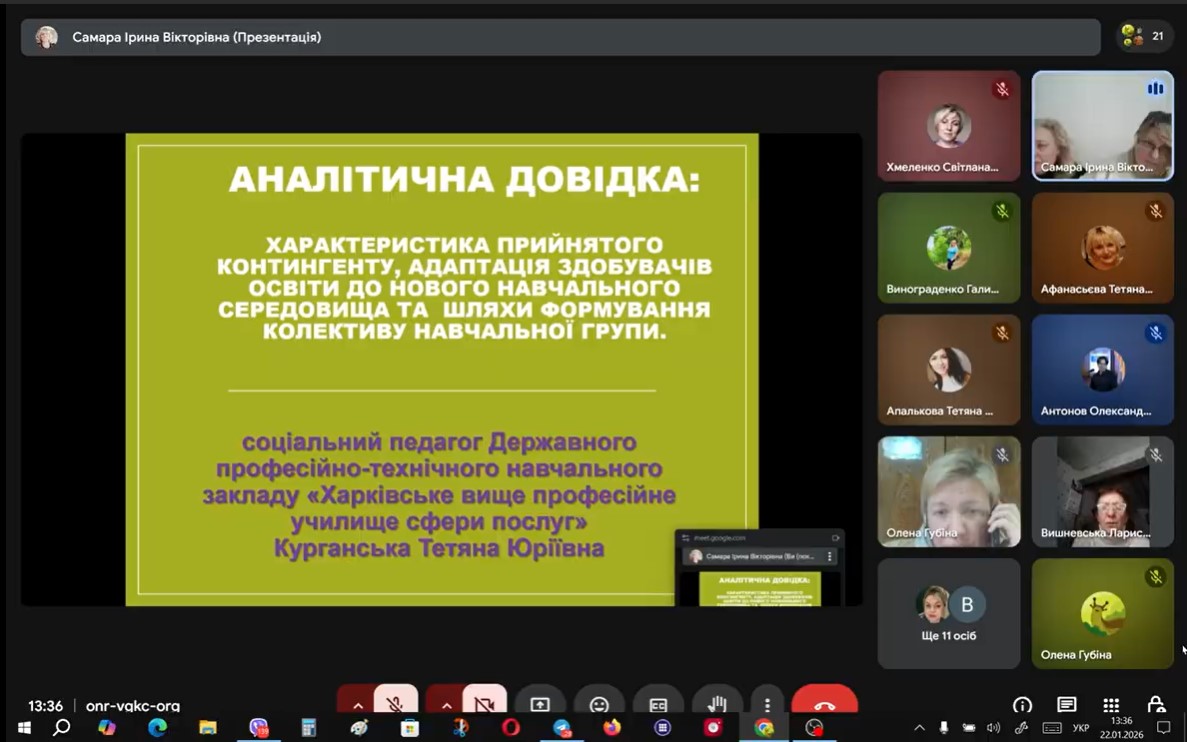Click the share screen icon

[540, 704]
